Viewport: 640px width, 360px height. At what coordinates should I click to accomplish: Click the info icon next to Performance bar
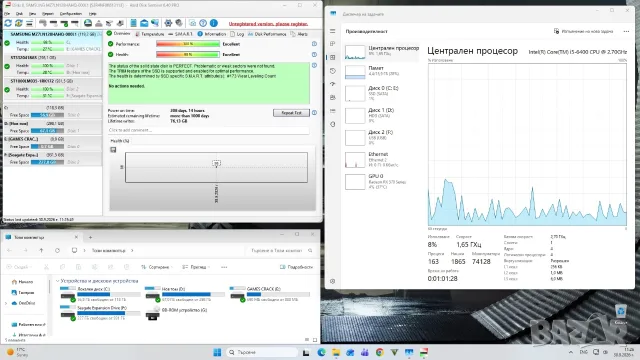click(x=314, y=44)
